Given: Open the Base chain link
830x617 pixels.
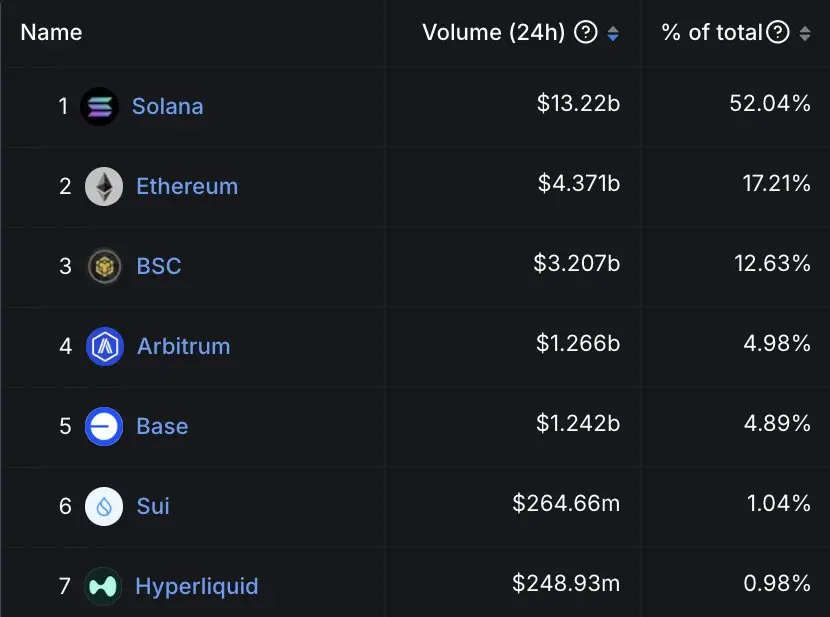Looking at the screenshot, I should [x=162, y=426].
